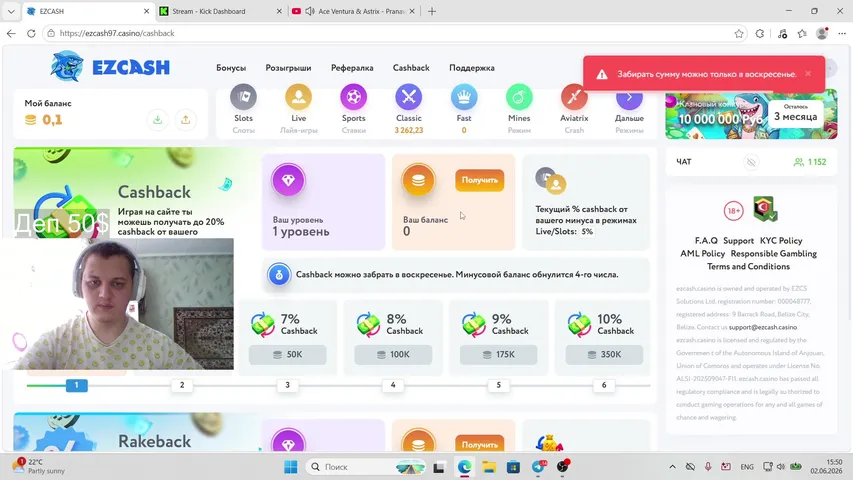
Task: Click the purple diamond level icon
Action: click(288, 180)
